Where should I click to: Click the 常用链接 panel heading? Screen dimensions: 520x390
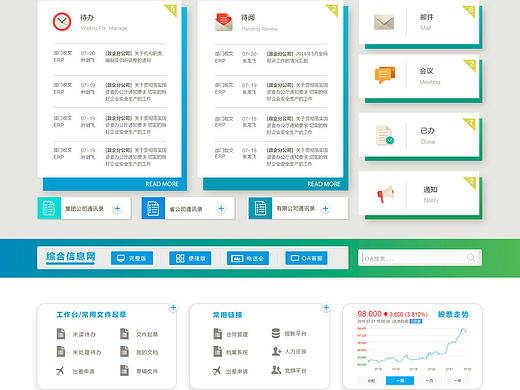click(227, 315)
